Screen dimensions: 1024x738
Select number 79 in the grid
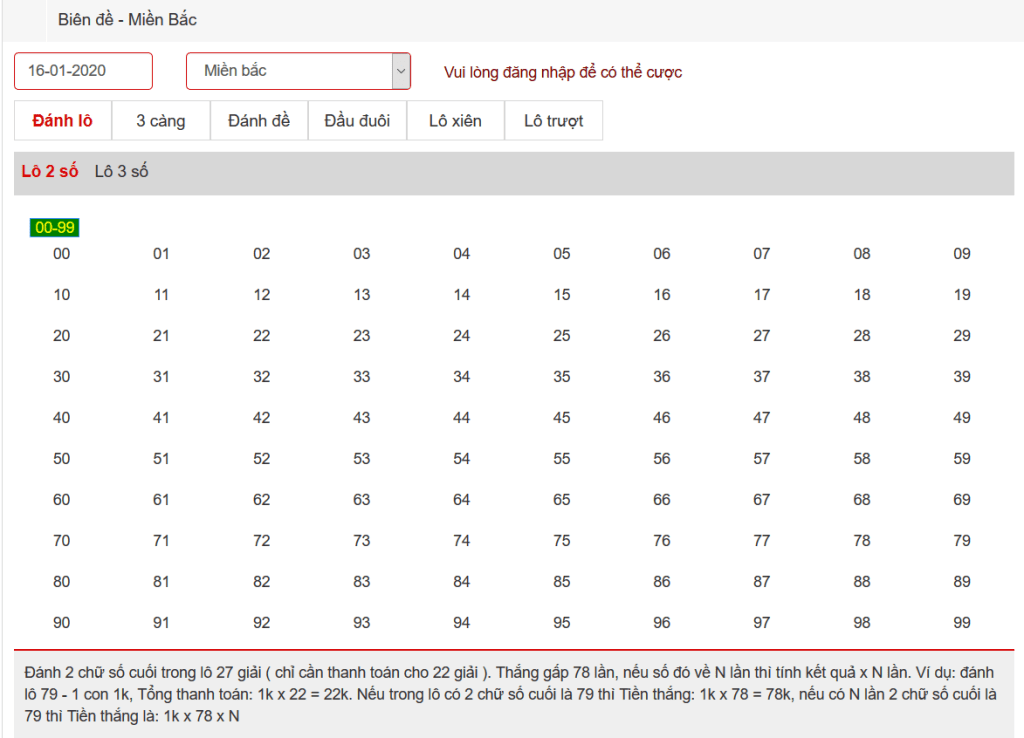coord(962,541)
